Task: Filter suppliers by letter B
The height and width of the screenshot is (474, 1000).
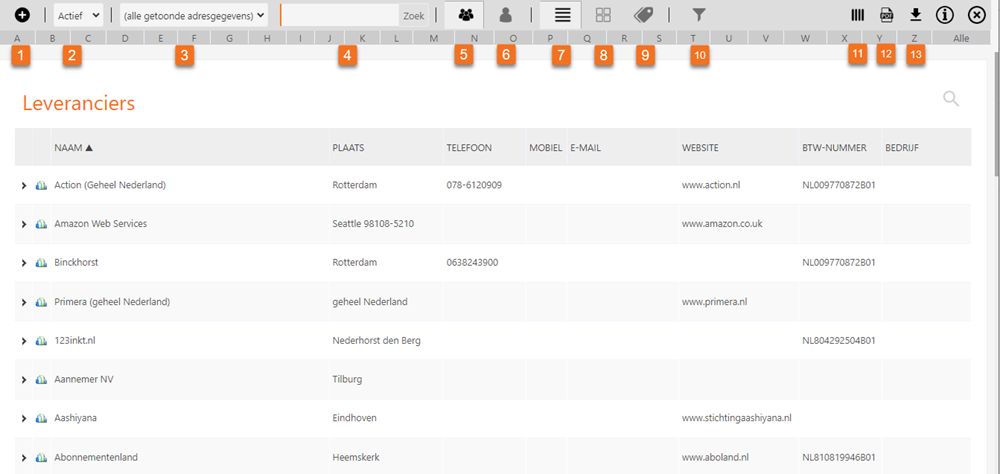Action: [53, 38]
